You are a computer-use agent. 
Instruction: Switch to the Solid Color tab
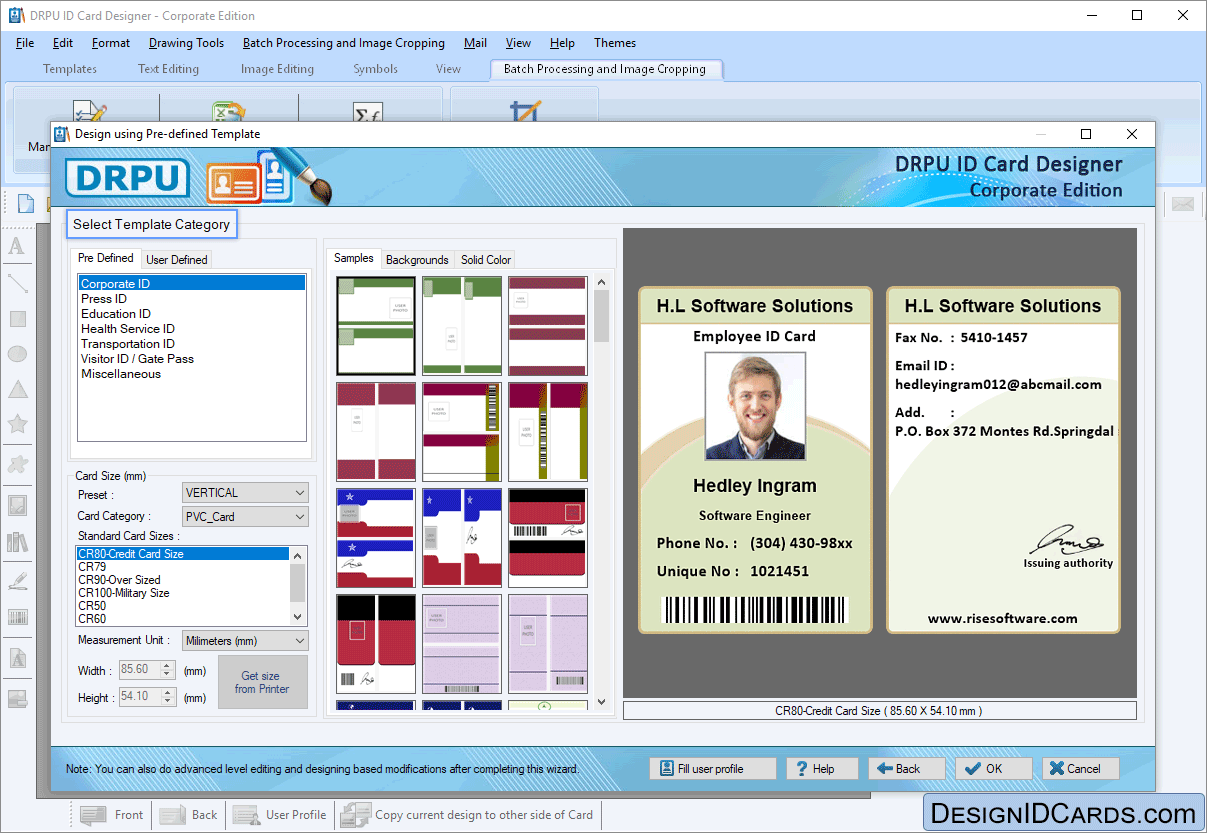486,259
